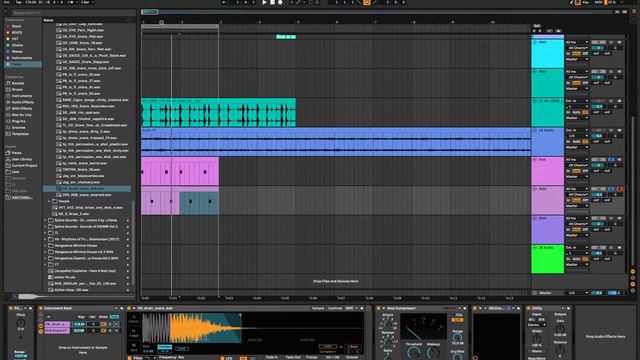Toggle the Utility device activator

click(x=529, y=308)
